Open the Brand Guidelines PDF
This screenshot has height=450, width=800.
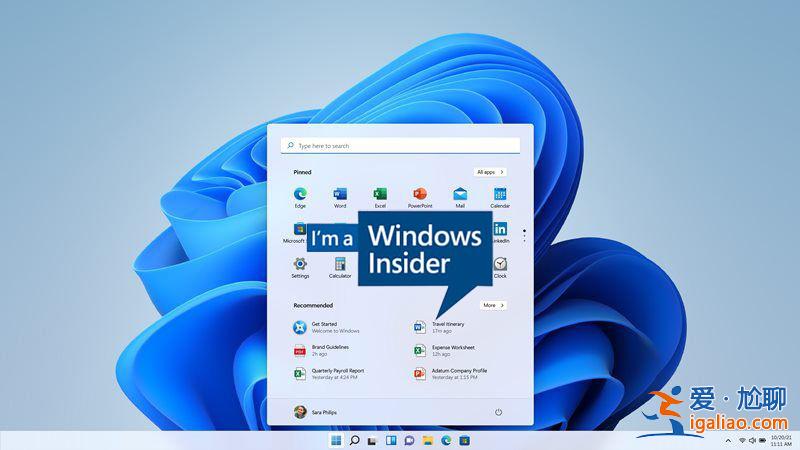pyautogui.click(x=330, y=350)
